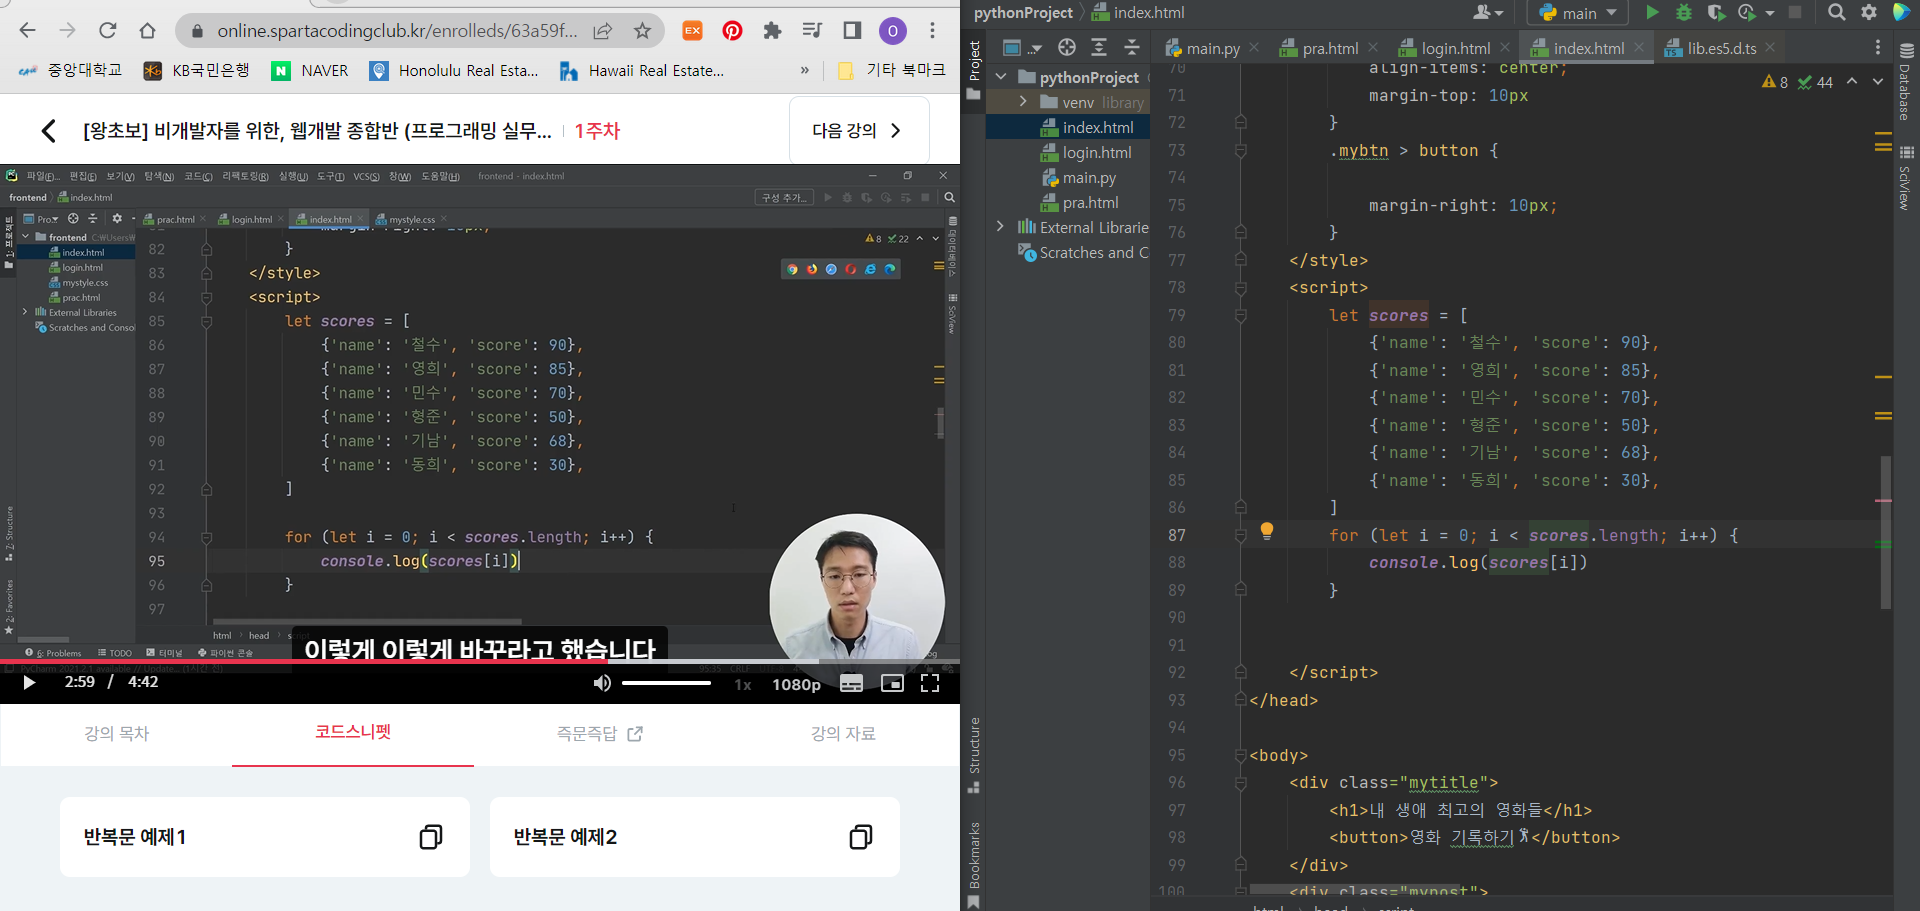Debug the project in PyCharm
Screen dimensions: 1920x911
pyautogui.click(x=1684, y=13)
